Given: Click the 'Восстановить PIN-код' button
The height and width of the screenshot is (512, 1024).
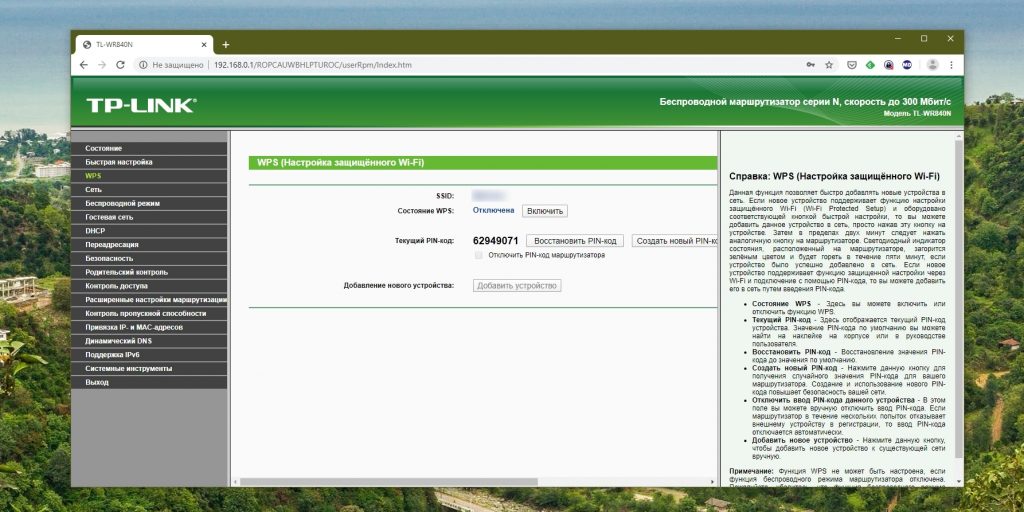Looking at the screenshot, I should coord(575,241).
